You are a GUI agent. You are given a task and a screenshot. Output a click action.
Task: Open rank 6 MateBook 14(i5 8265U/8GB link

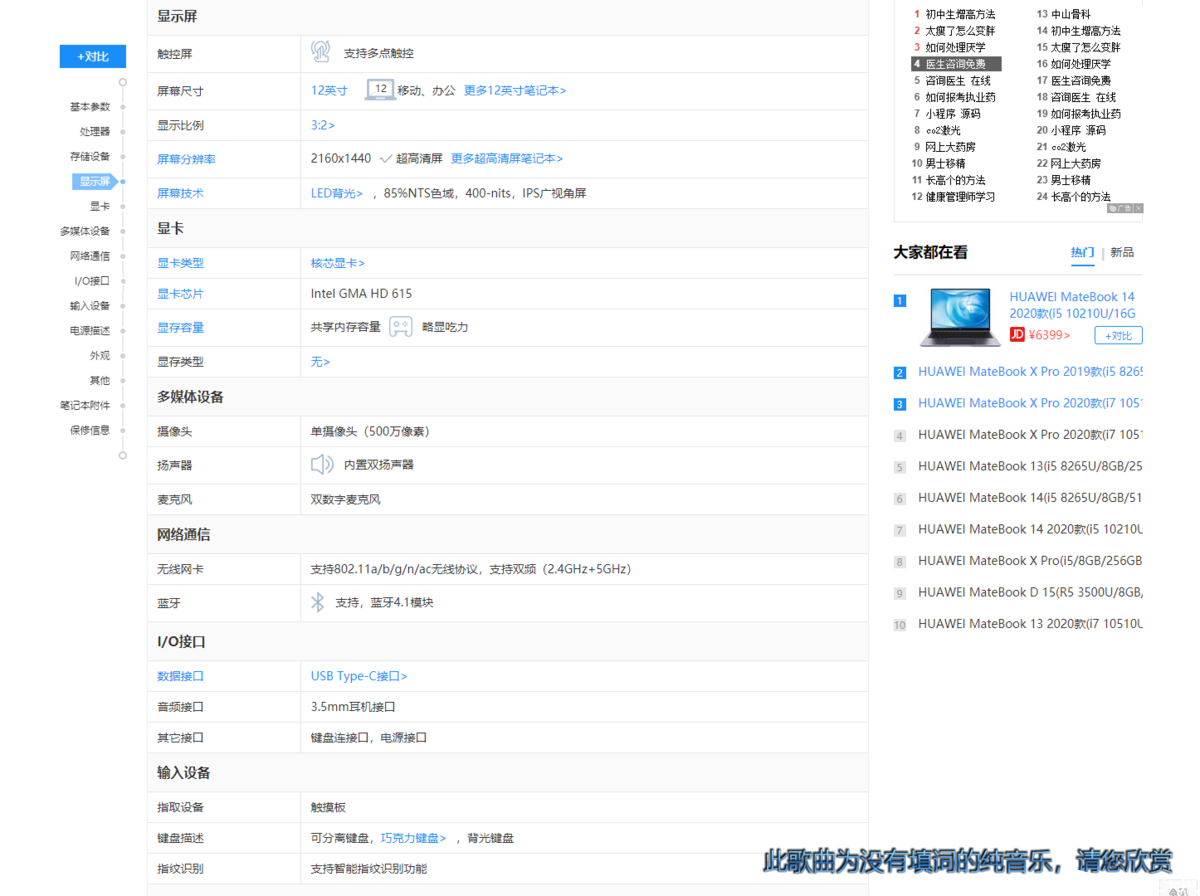click(1030, 498)
